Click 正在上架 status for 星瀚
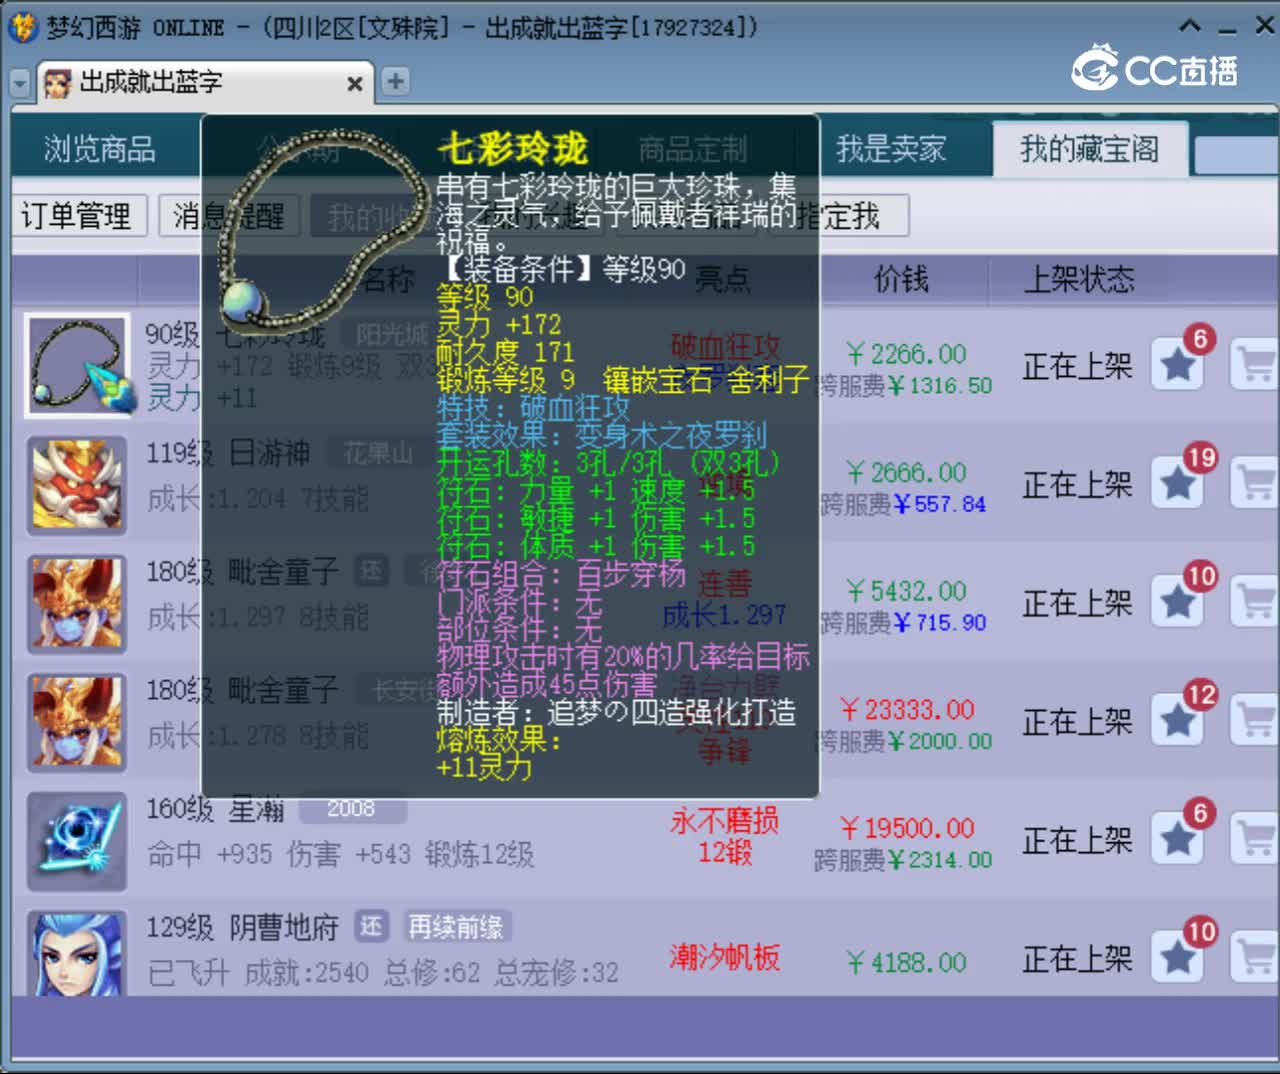 point(1077,841)
